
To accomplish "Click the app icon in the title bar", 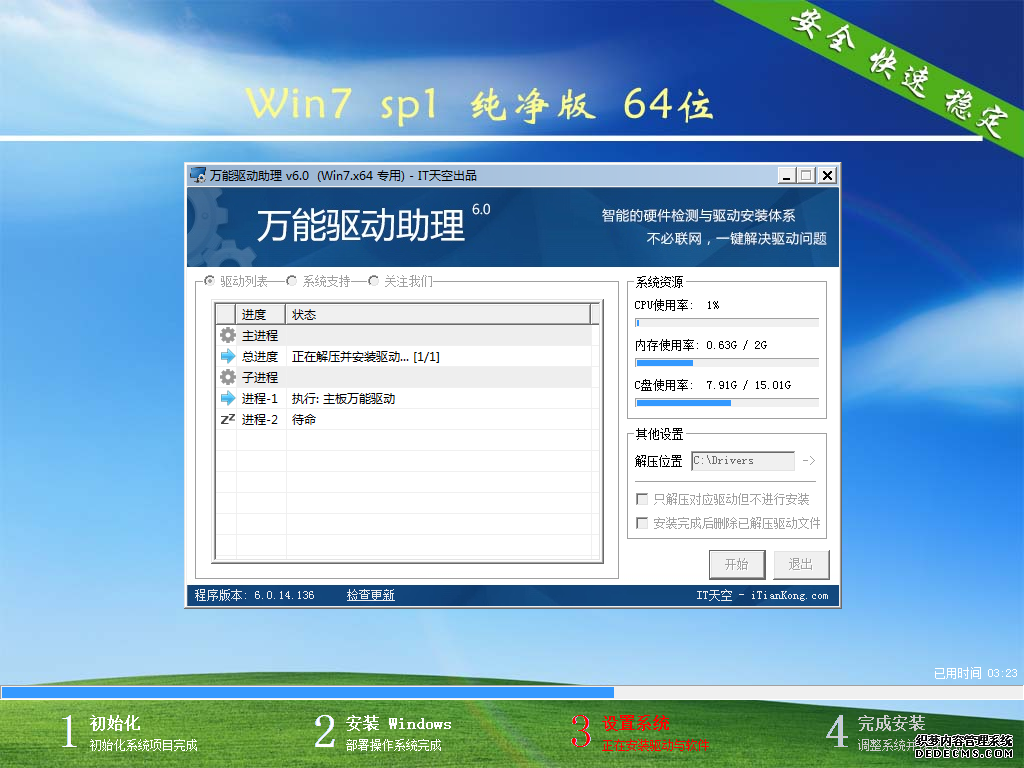I will click(x=198, y=175).
